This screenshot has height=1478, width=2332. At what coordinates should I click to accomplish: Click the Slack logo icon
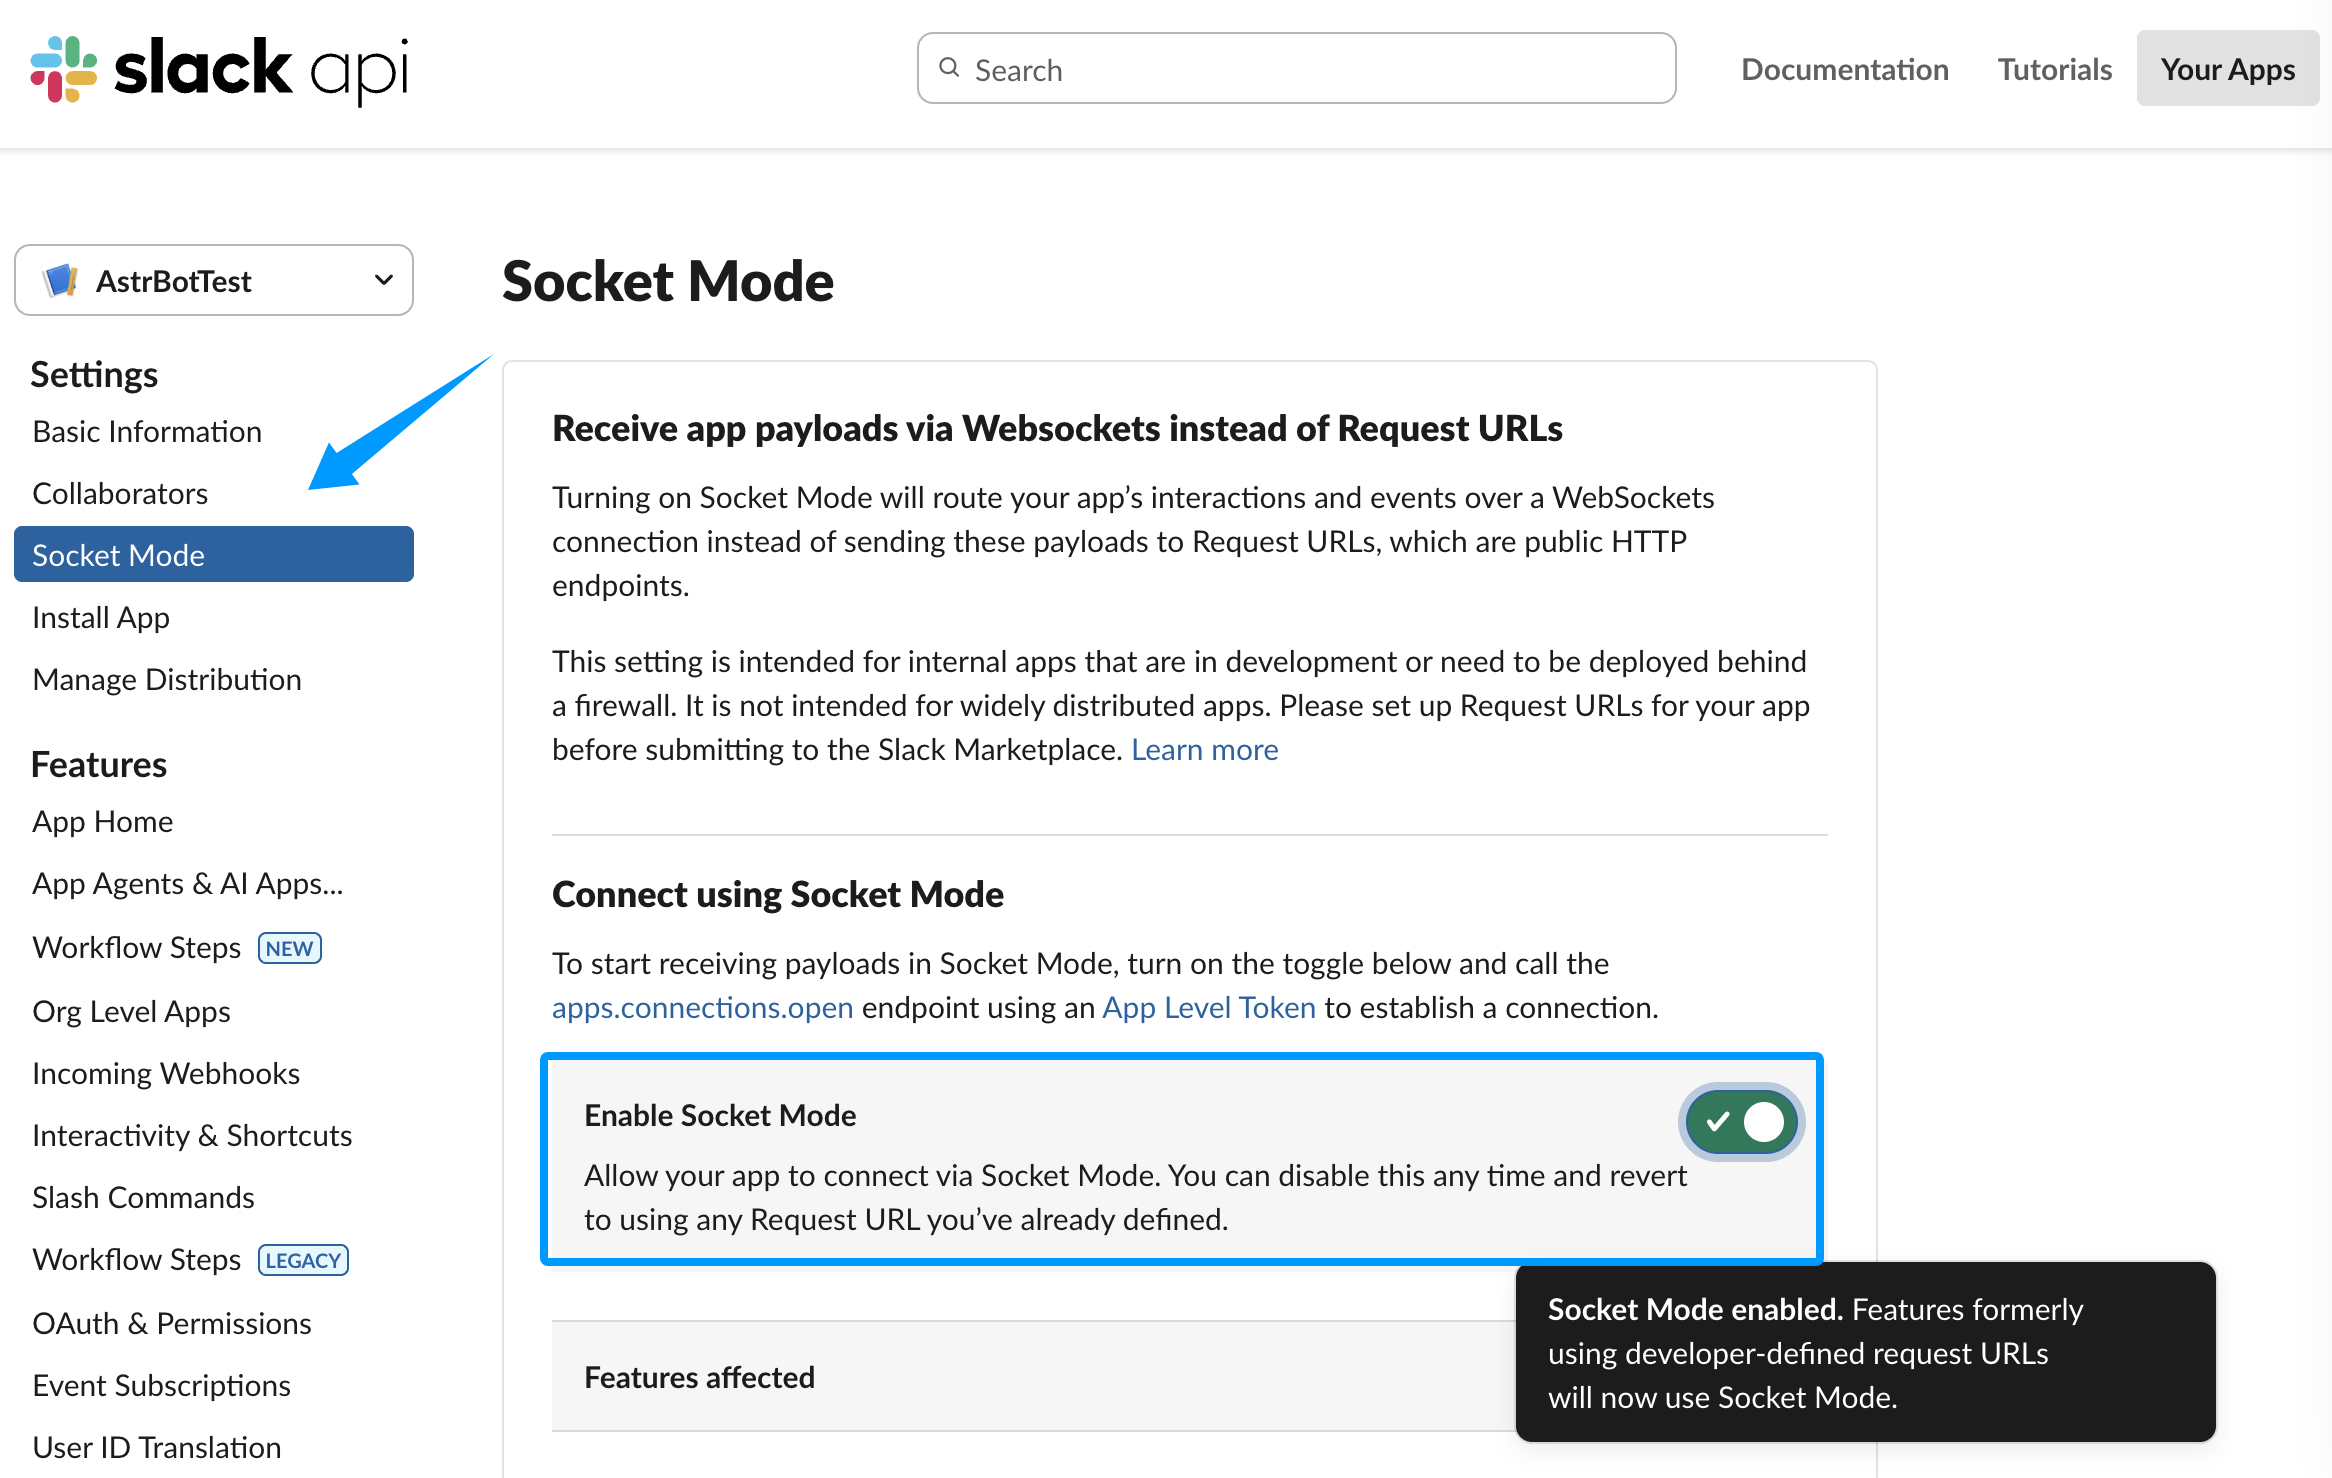tap(64, 69)
